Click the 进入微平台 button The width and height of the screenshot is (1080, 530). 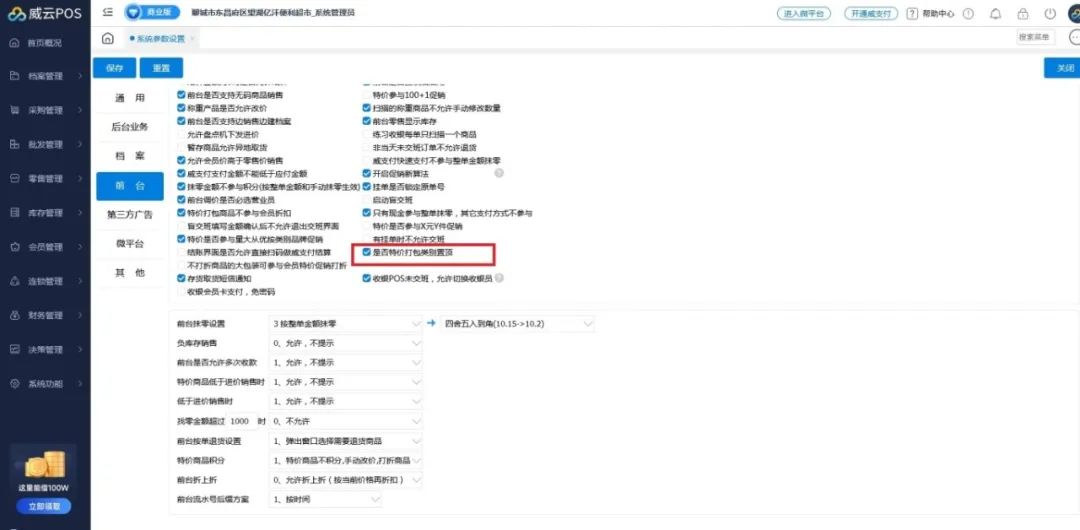pos(803,13)
